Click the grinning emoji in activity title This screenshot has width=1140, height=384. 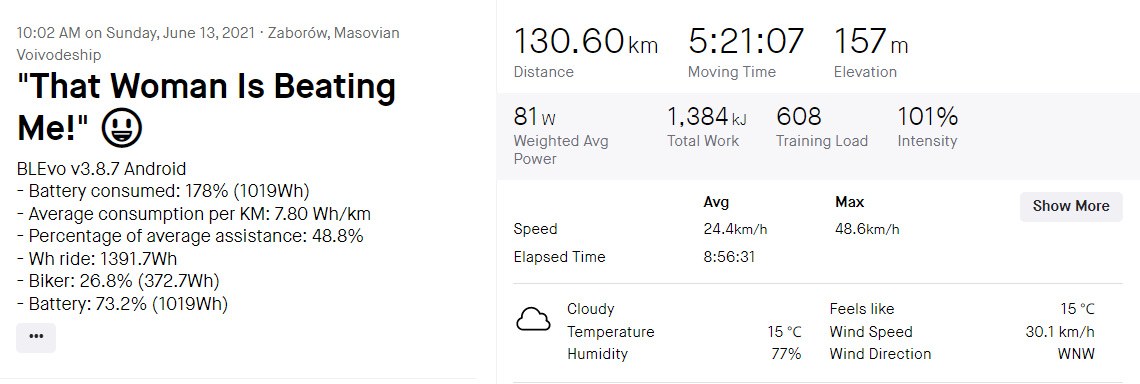pos(122,129)
